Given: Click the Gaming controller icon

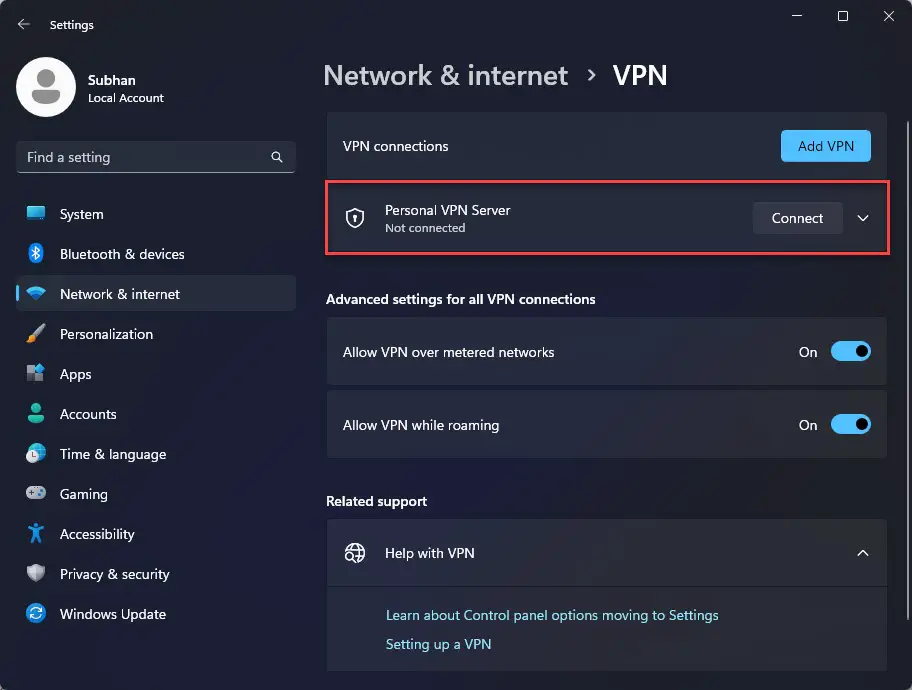Looking at the screenshot, I should click(36, 494).
